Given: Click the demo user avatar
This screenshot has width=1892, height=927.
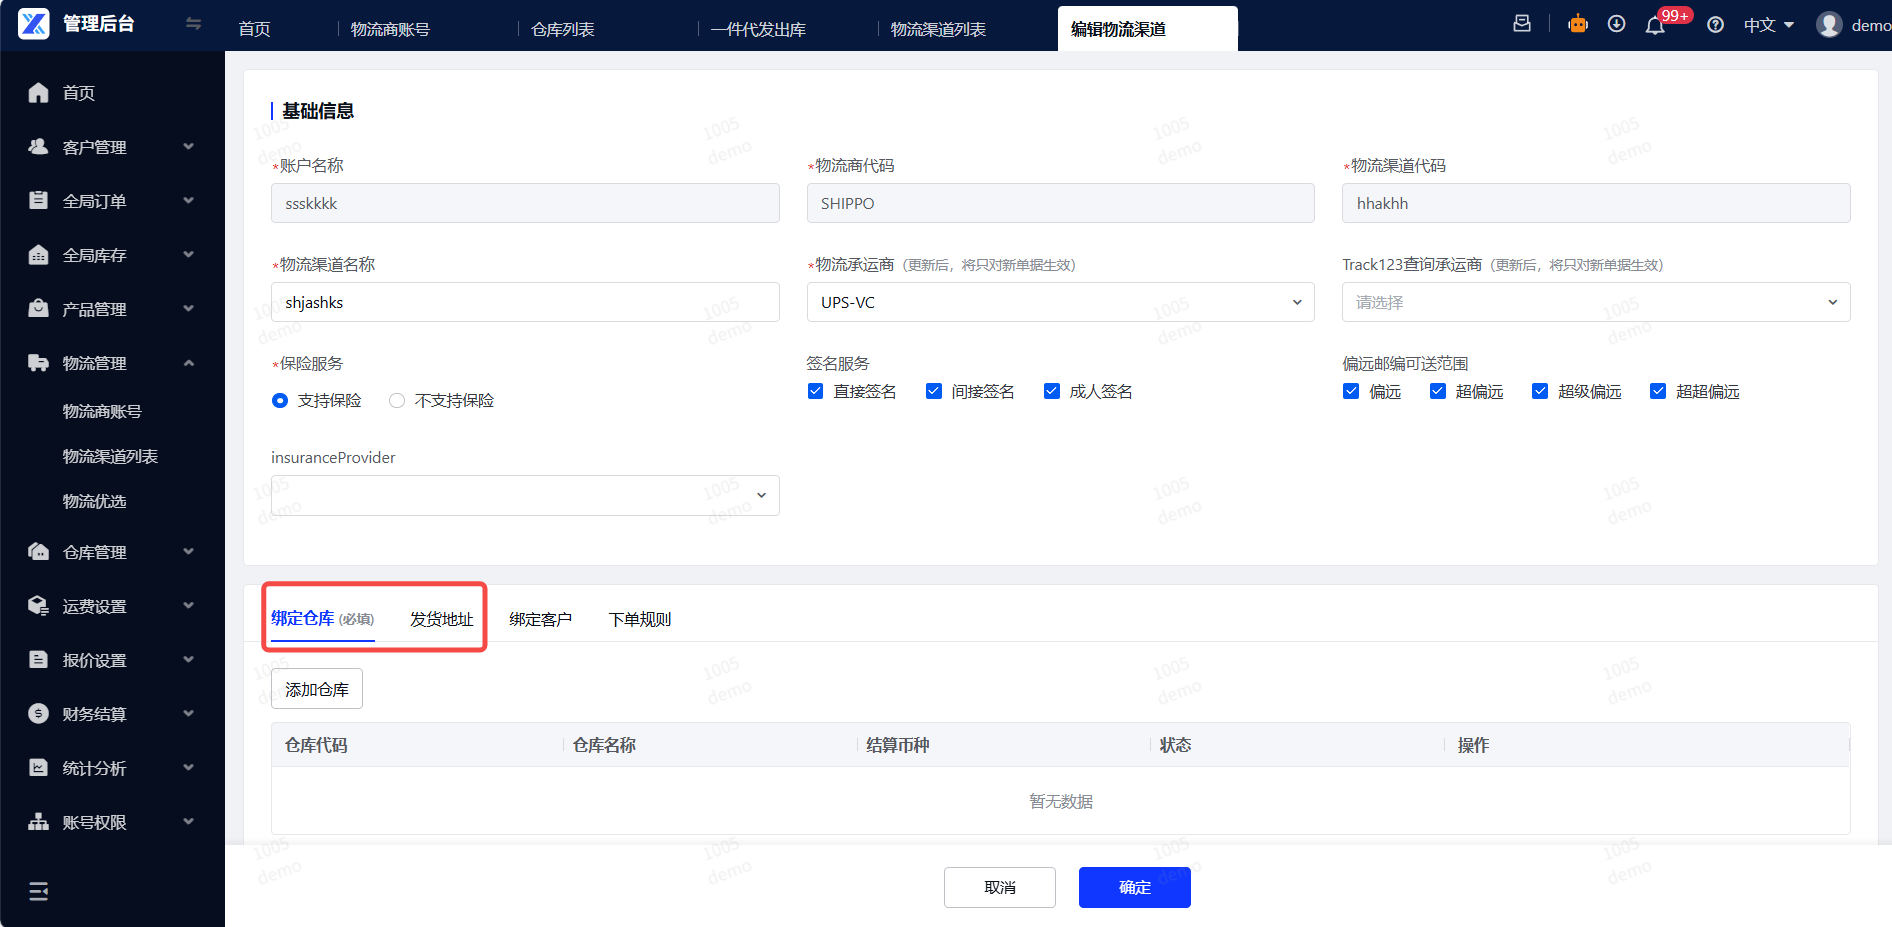Looking at the screenshot, I should (x=1829, y=25).
